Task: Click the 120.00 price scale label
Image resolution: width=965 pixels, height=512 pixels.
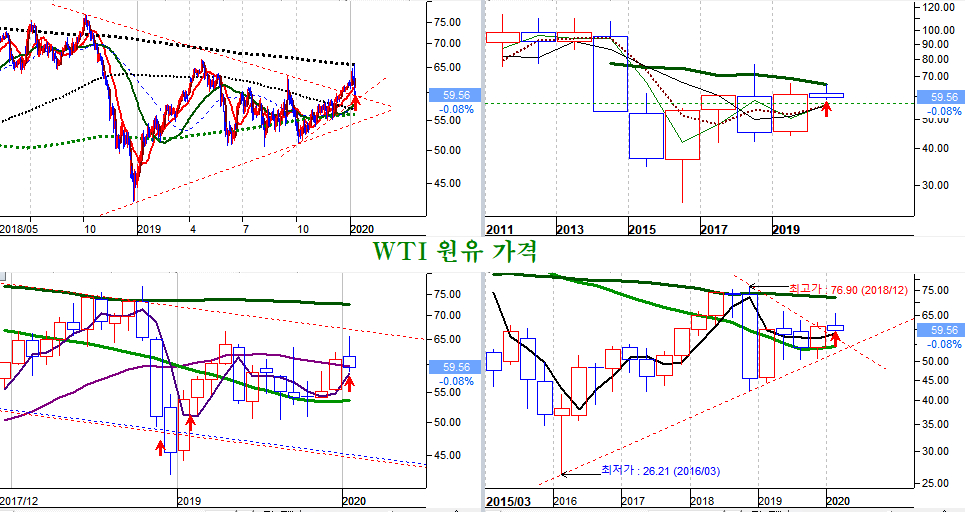Action: [x=939, y=7]
